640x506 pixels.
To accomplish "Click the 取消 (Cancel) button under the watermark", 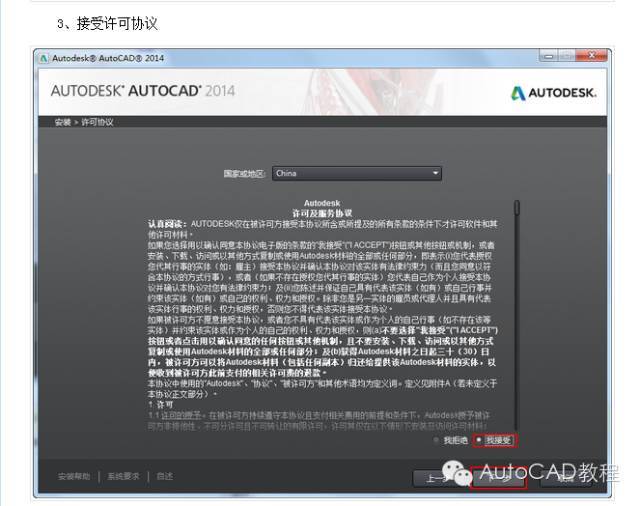I will 567,478.
